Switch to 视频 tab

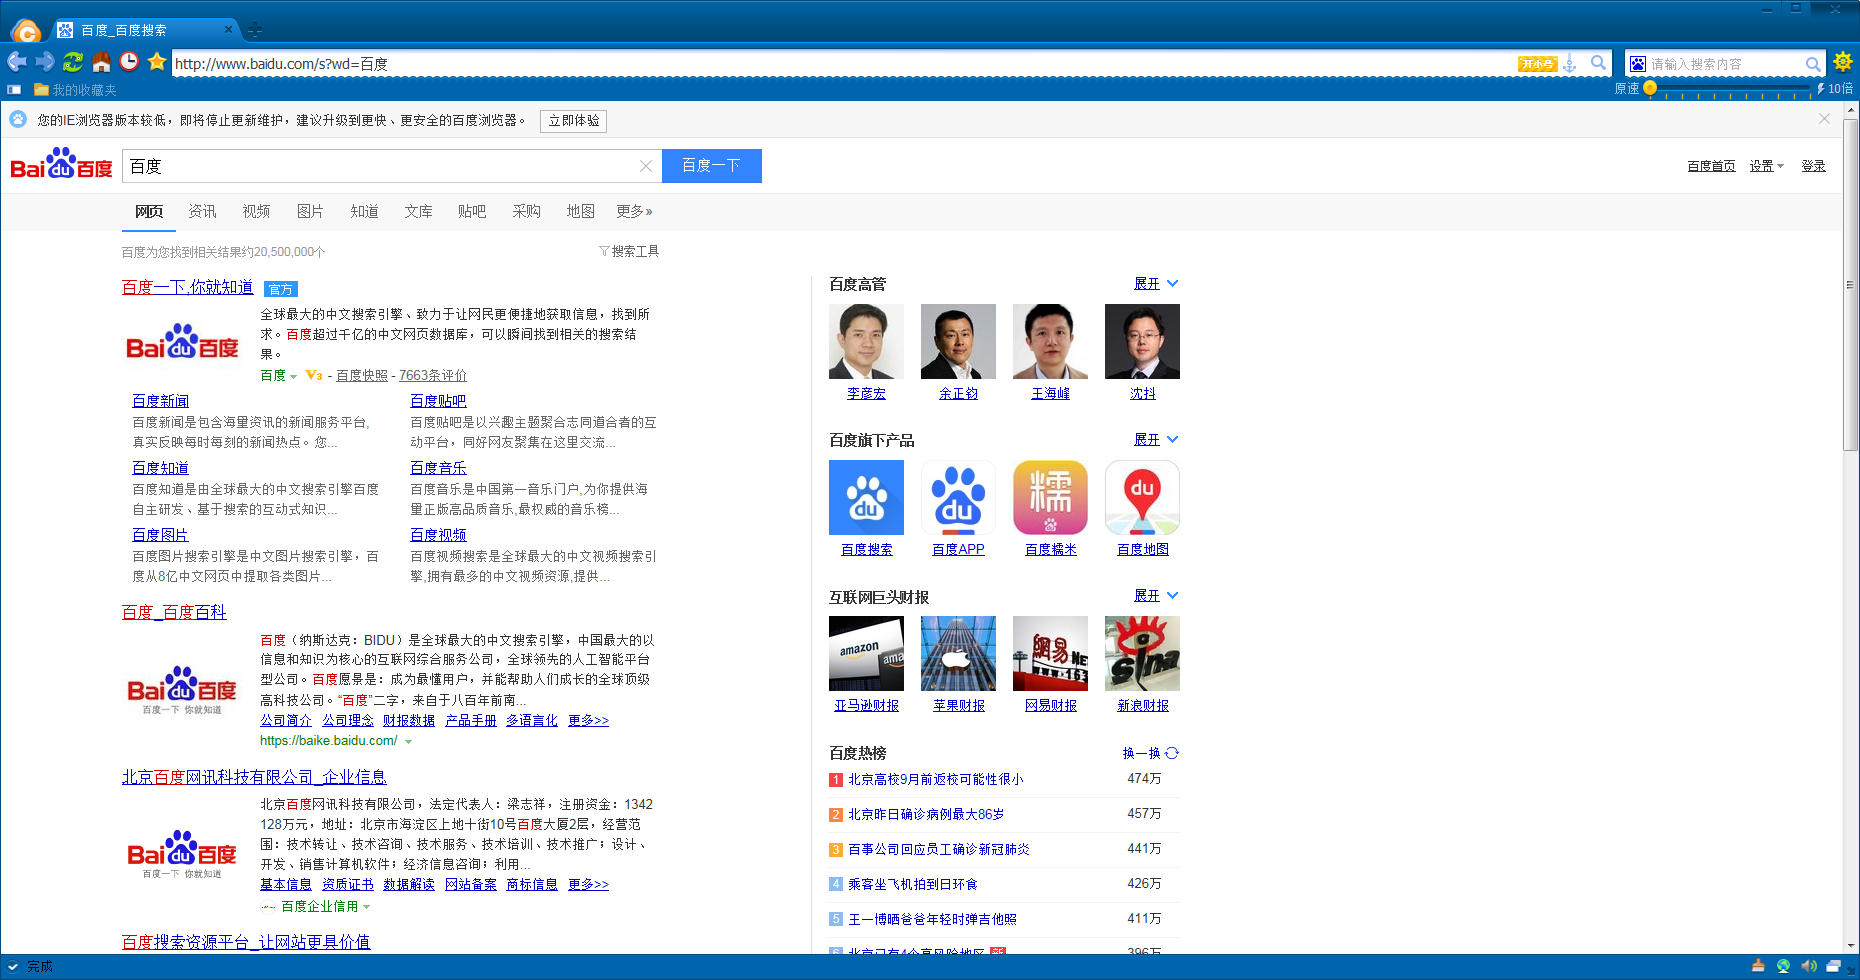coord(256,211)
